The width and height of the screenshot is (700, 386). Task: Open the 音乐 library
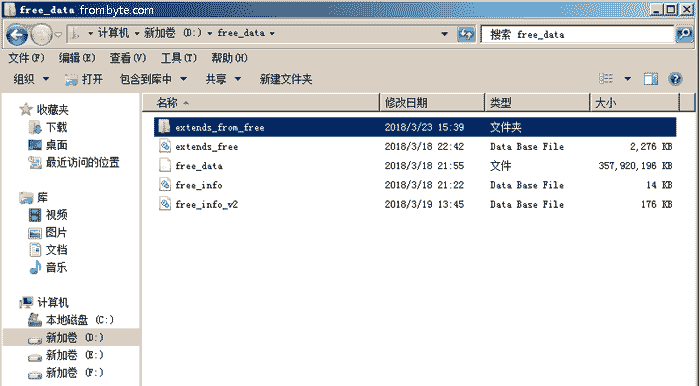click(56, 267)
